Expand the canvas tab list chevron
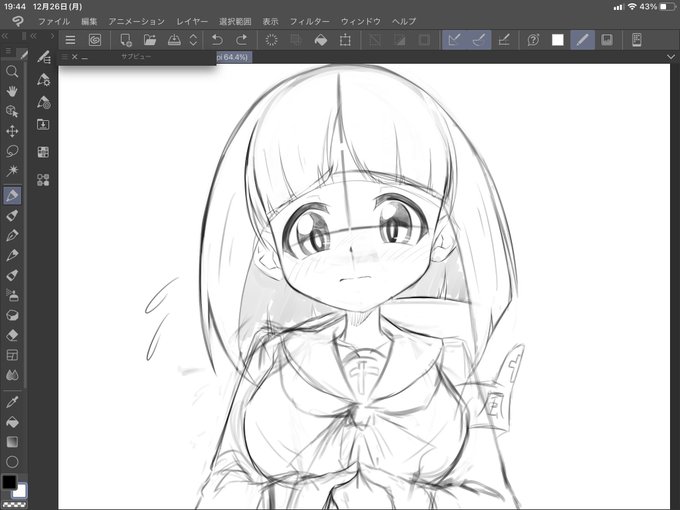This screenshot has width=680, height=510. (671, 57)
